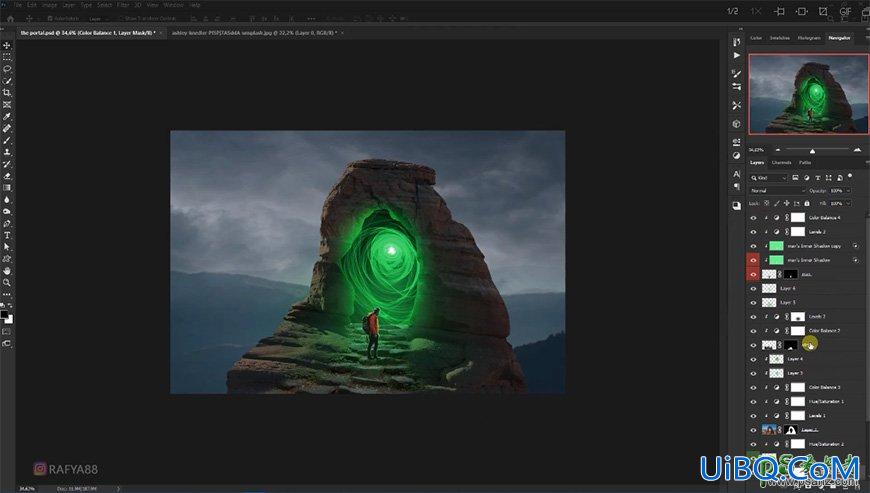Click the 1X button at top right
This screenshot has height=493, width=870.
pos(756,11)
